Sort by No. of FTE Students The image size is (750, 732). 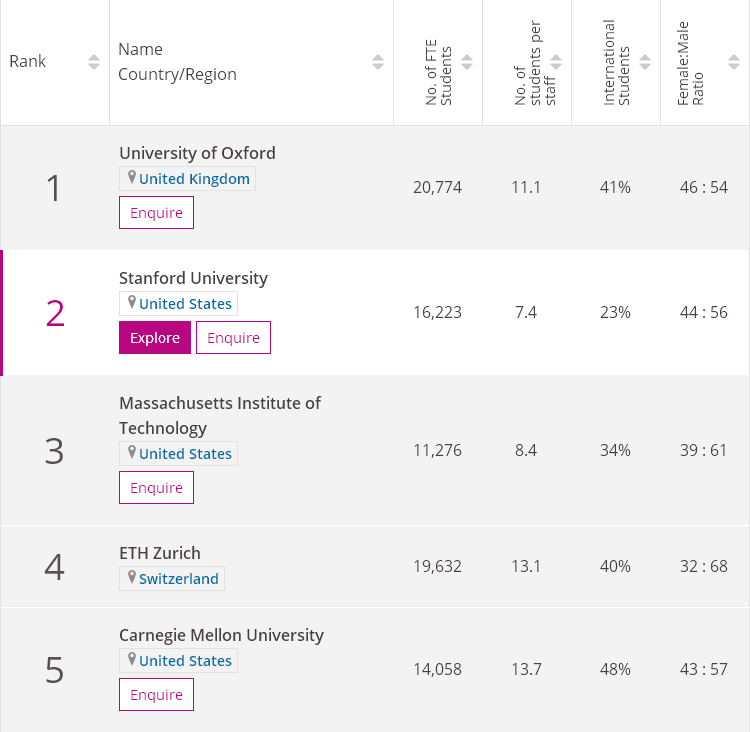(x=467, y=62)
